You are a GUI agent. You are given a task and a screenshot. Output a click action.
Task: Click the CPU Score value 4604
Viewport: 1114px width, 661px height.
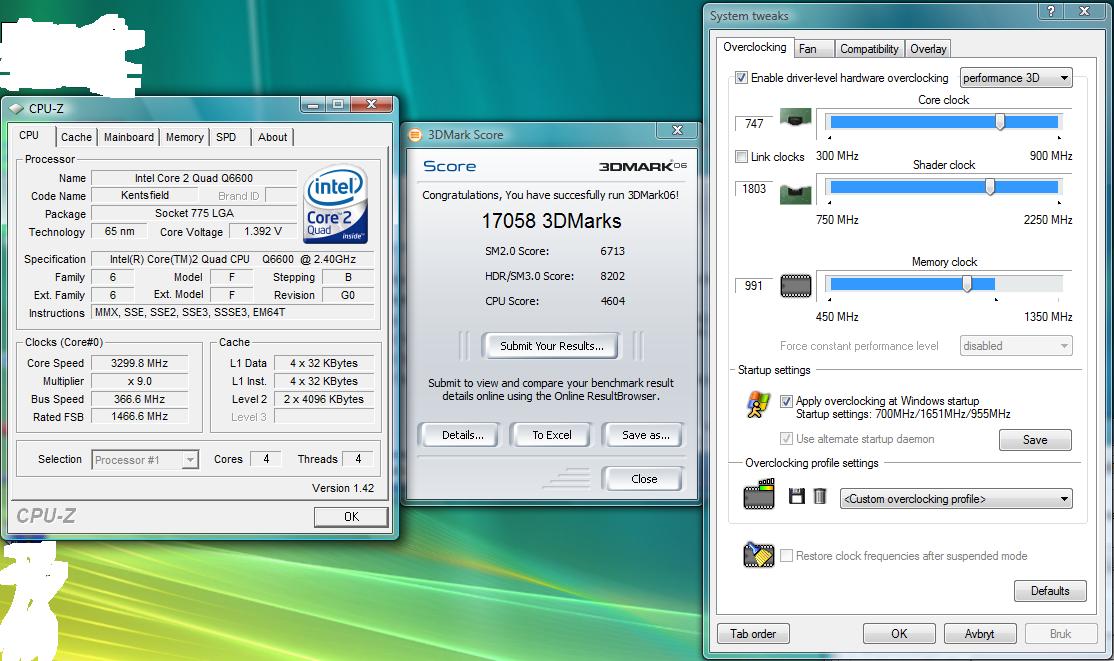612,301
